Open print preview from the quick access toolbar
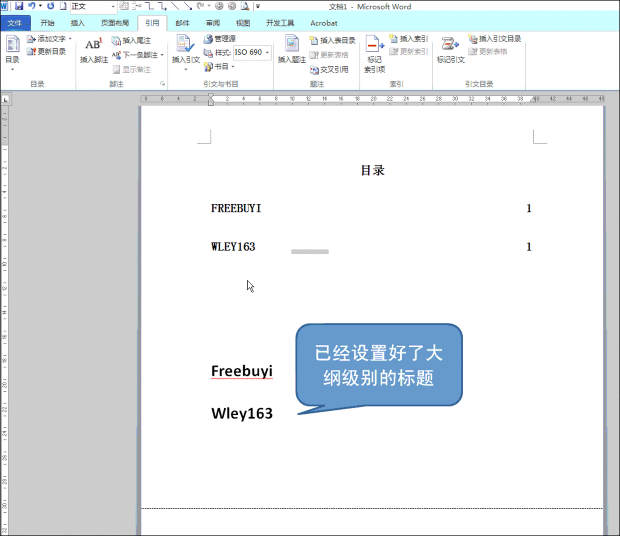Screen dimensions: 620x536 (x=245, y=6)
